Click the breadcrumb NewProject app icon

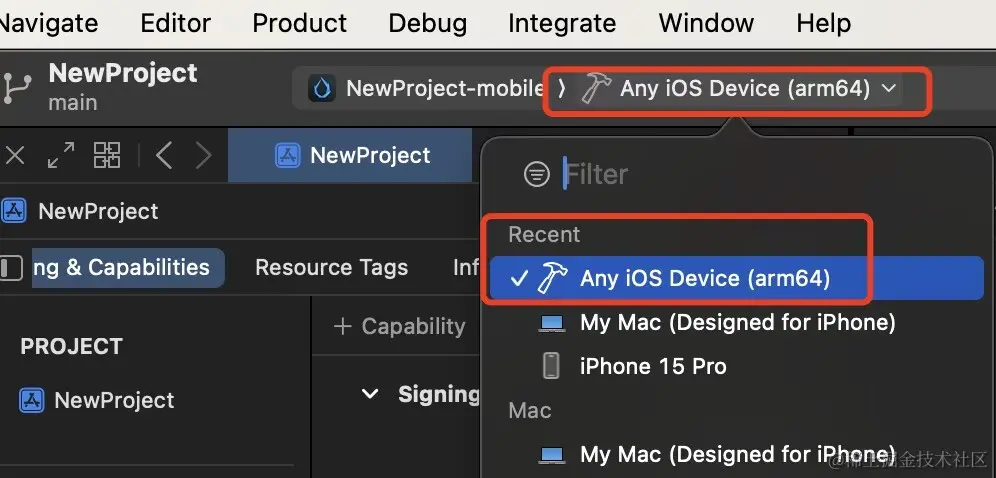click(x=13, y=211)
